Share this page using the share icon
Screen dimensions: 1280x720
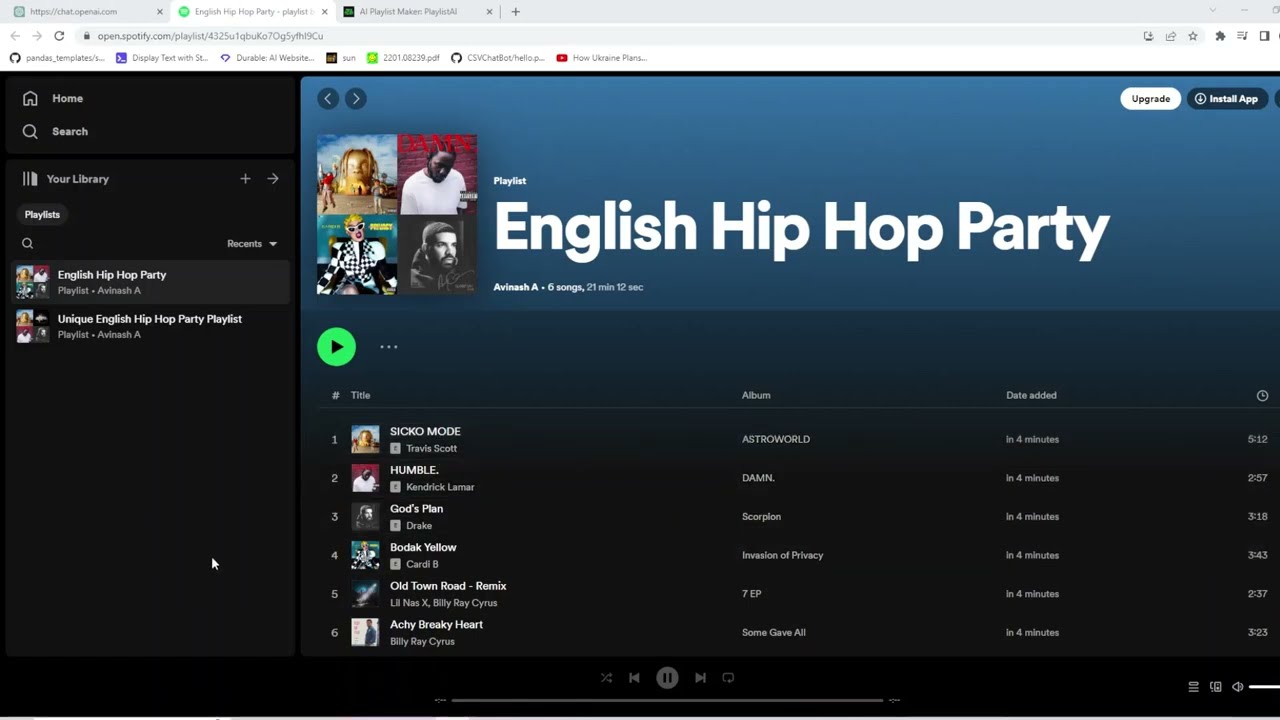(x=1171, y=36)
